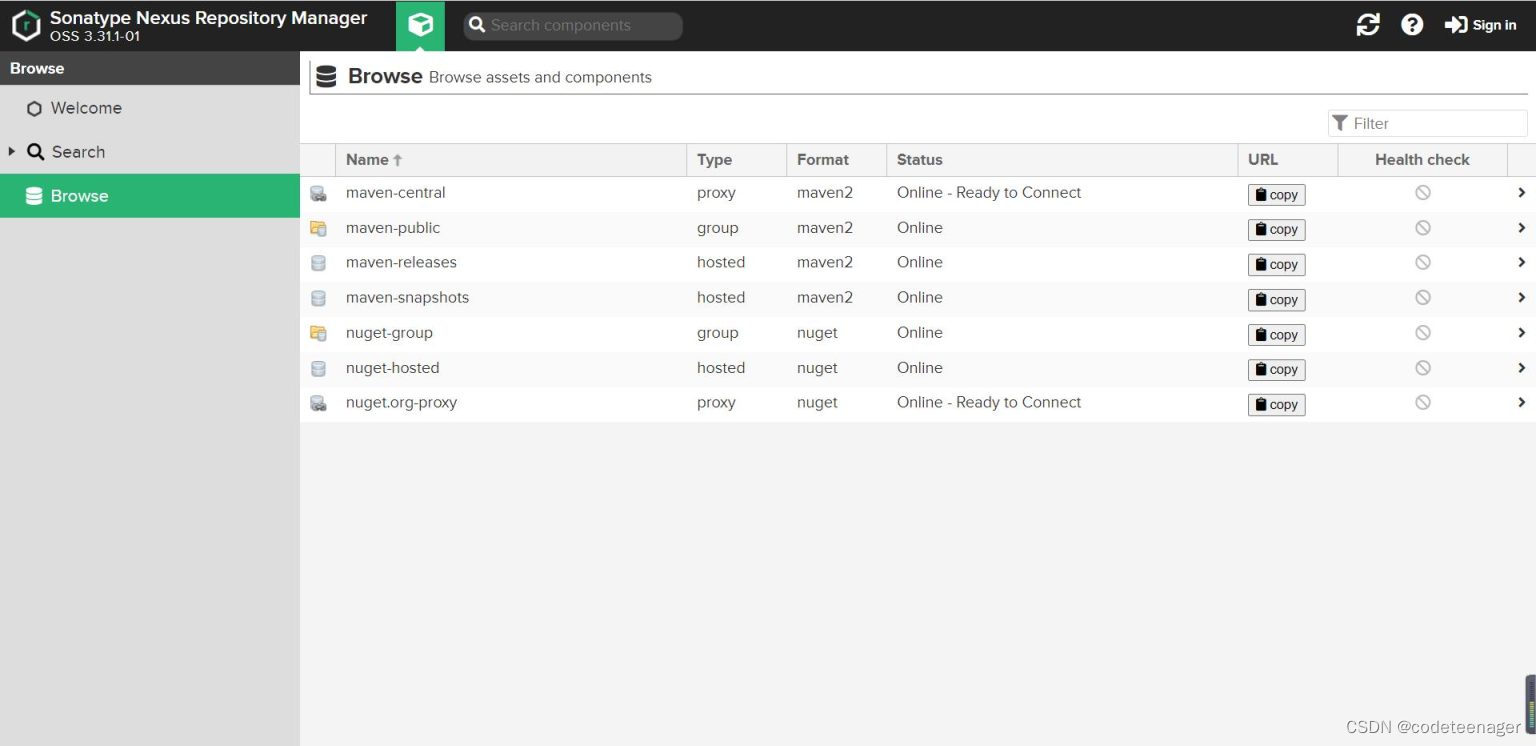
Task: Click the maven-snapshots hosted repository icon
Action: click(318, 299)
